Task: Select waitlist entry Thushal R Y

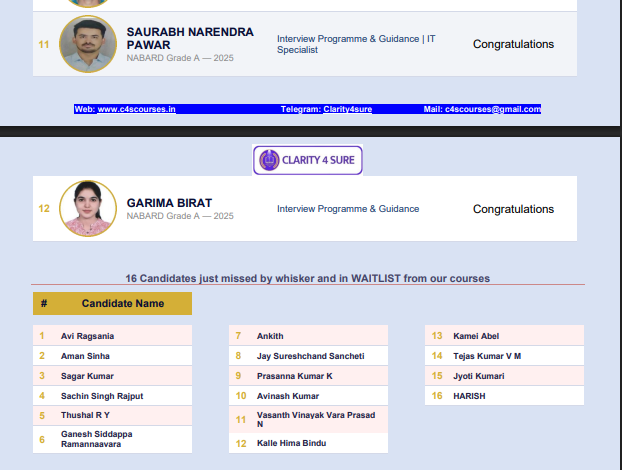Action: [x=112, y=415]
